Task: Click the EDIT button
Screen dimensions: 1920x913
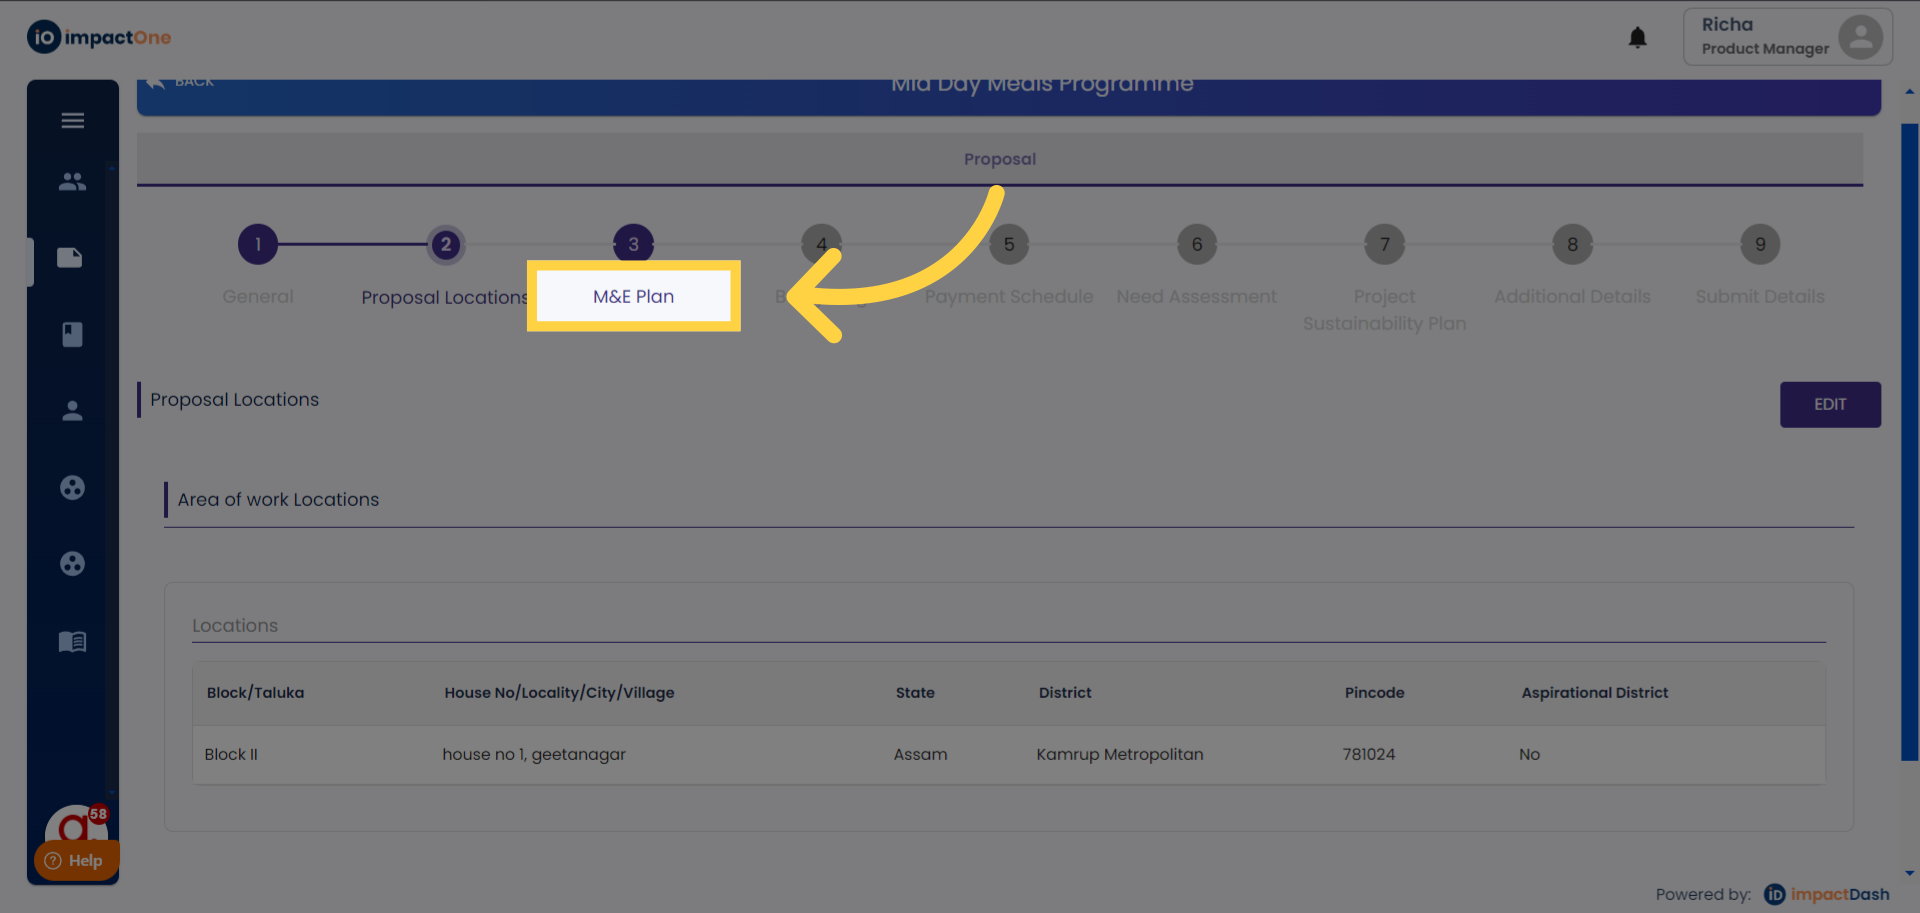Action: click(x=1830, y=404)
